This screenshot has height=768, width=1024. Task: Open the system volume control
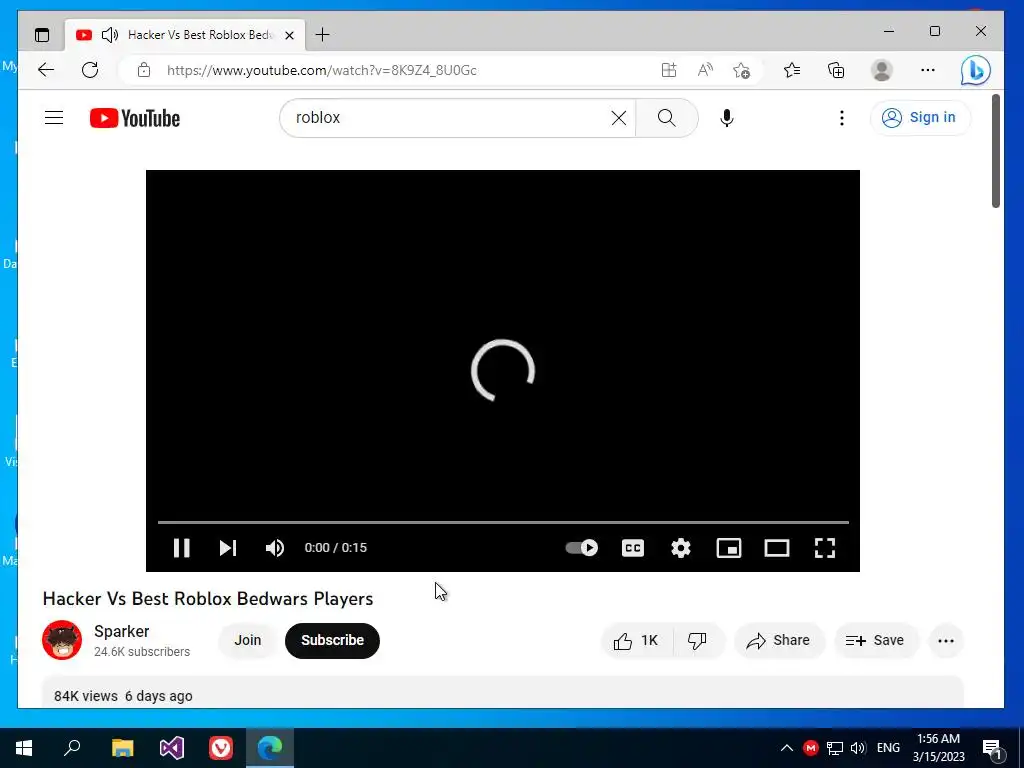click(x=858, y=748)
